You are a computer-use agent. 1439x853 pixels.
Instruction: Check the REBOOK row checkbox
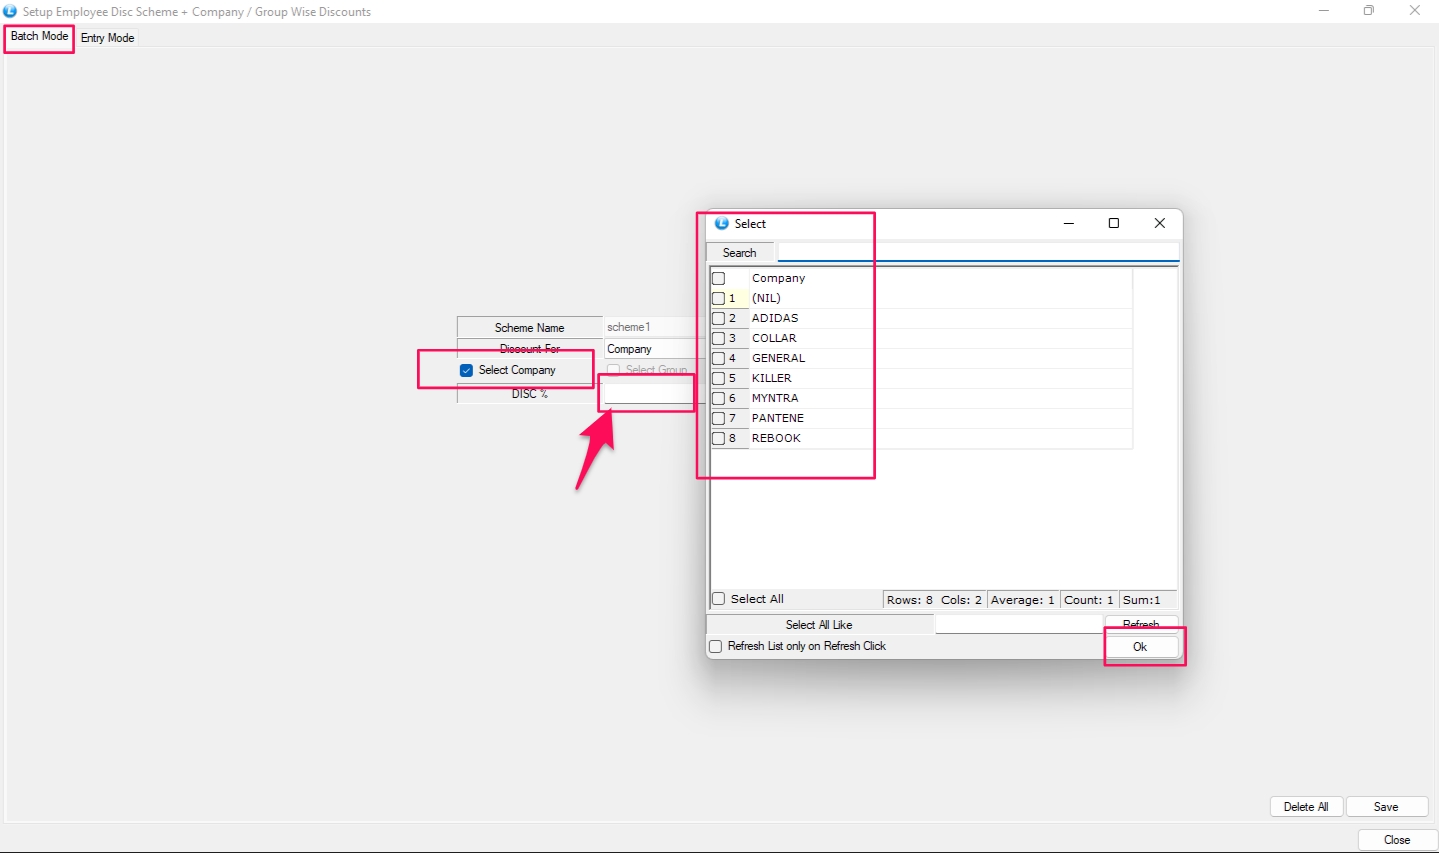coord(718,438)
